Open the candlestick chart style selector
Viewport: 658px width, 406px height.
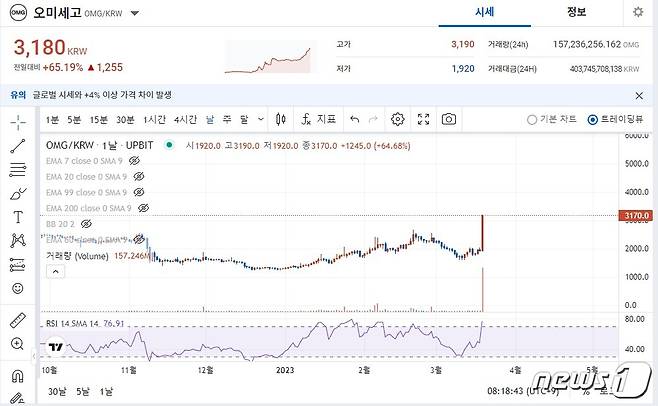[x=281, y=120]
